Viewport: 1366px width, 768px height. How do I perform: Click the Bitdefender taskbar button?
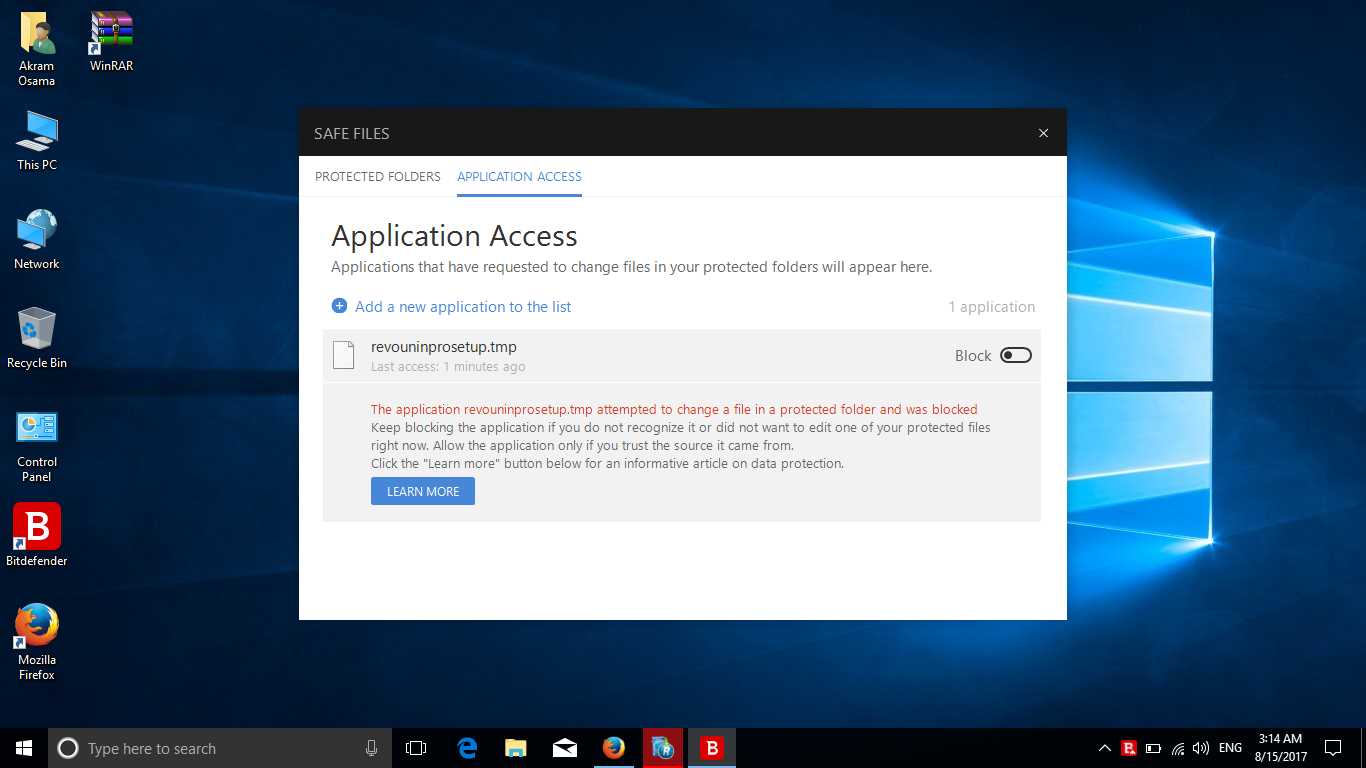coord(712,748)
